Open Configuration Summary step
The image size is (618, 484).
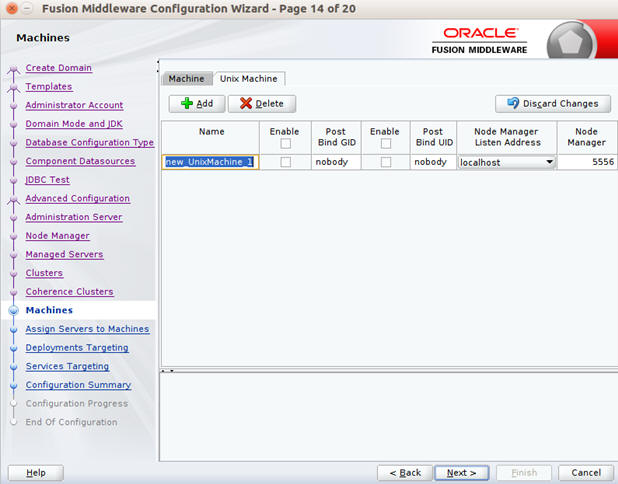pyautogui.click(x=78, y=385)
